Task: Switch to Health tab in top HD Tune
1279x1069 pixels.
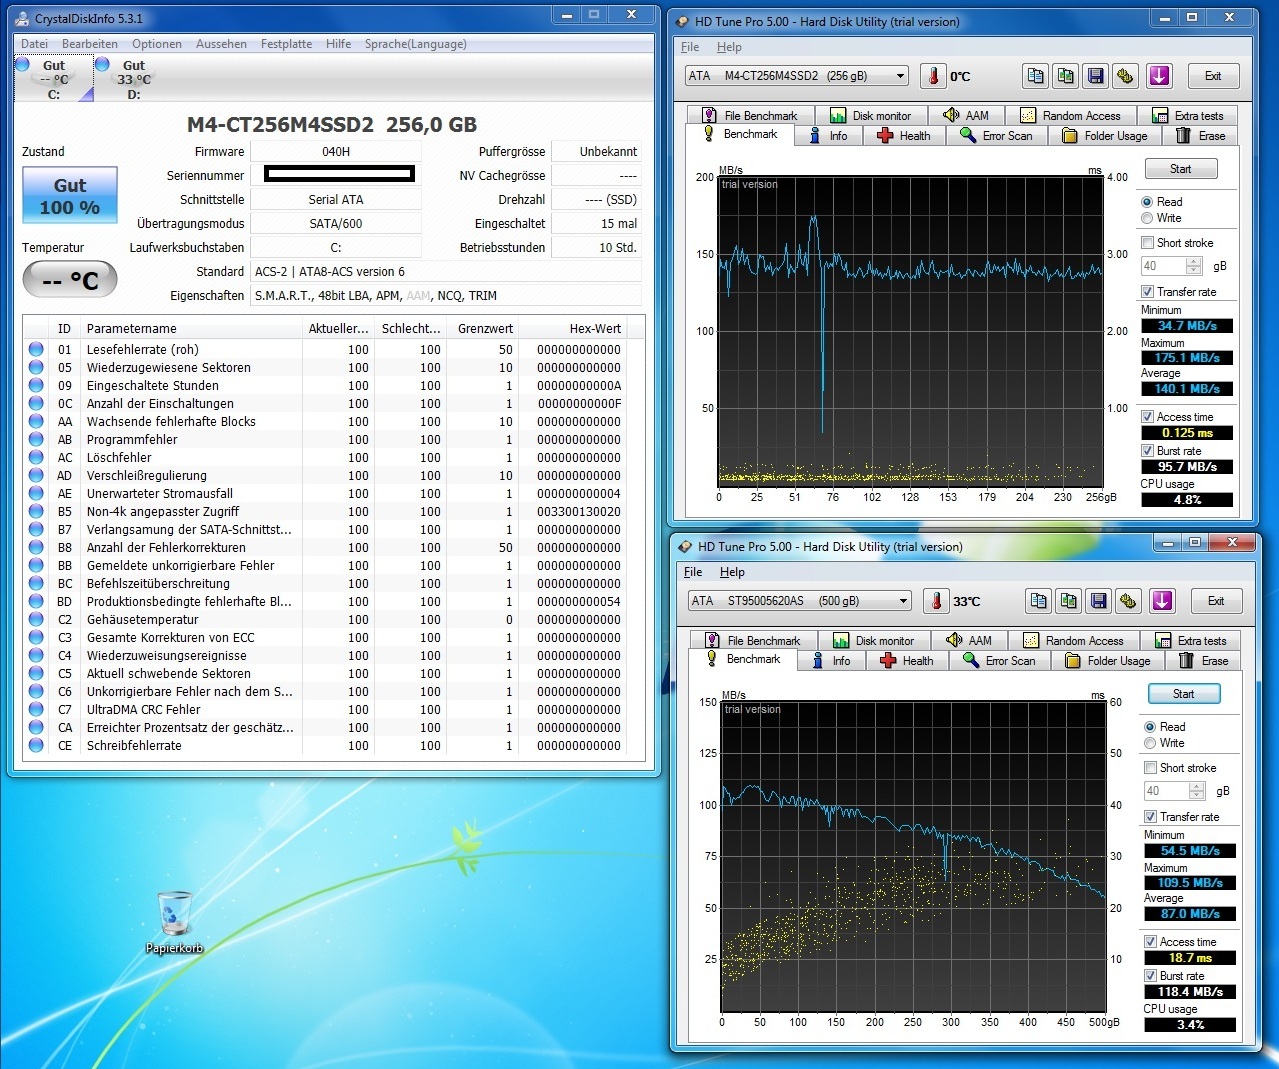Action: click(x=904, y=136)
